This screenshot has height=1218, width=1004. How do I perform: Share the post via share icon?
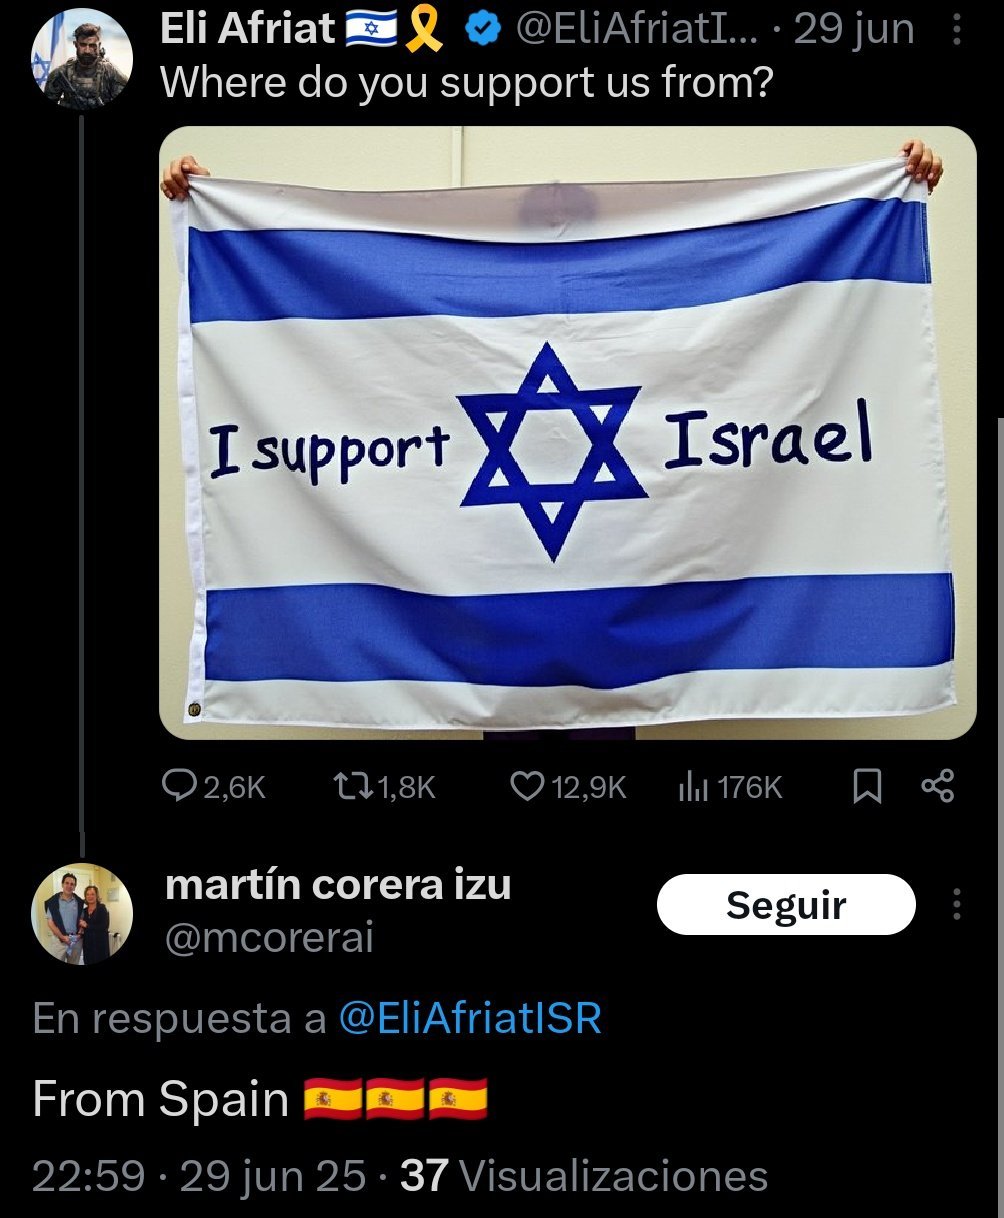tap(937, 788)
